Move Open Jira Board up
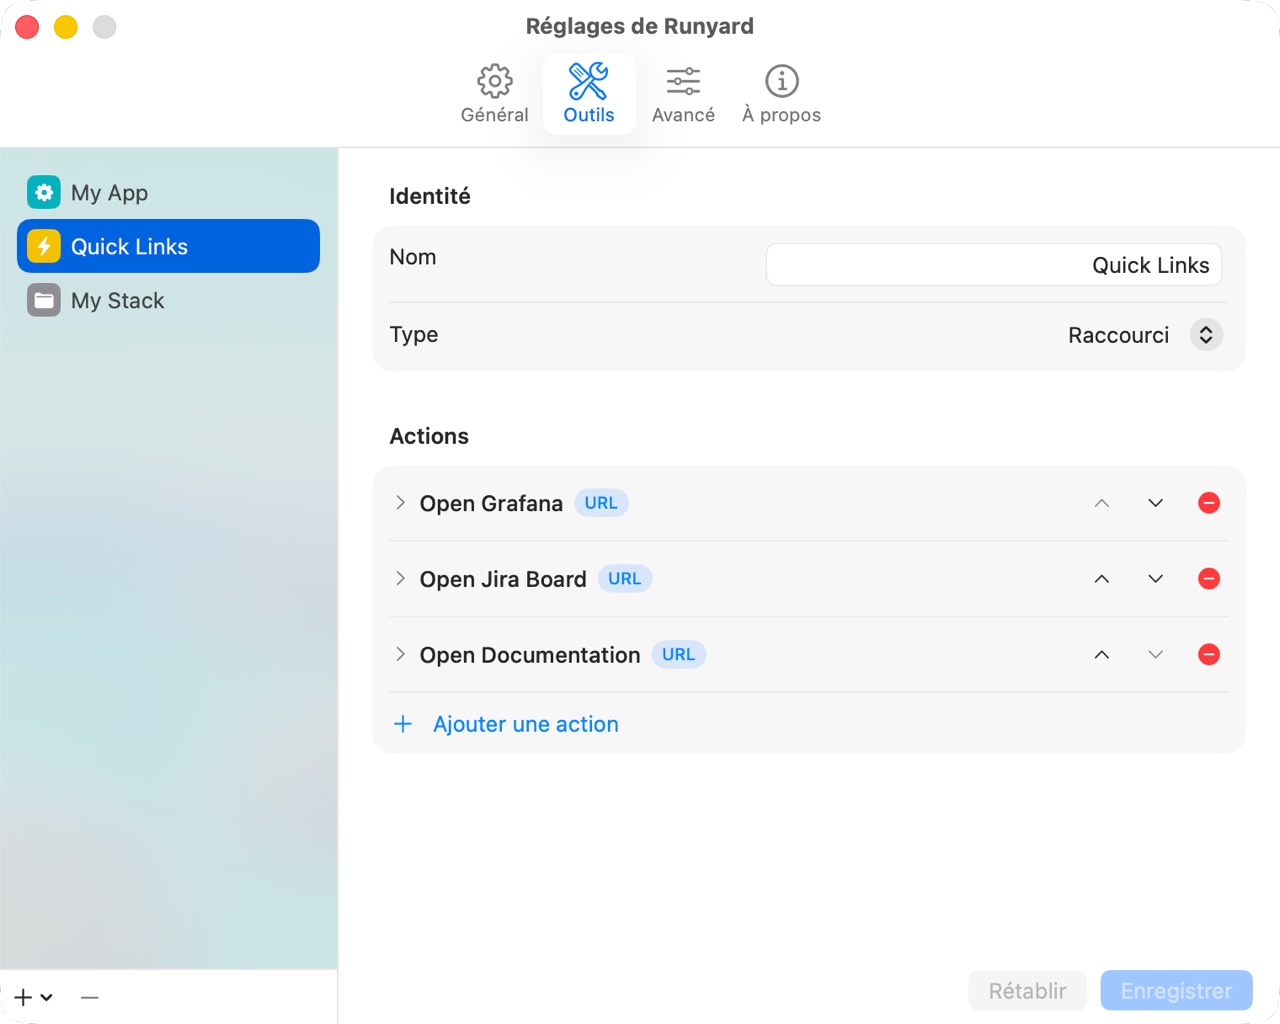Image resolution: width=1280 pixels, height=1024 pixels. [x=1101, y=579]
